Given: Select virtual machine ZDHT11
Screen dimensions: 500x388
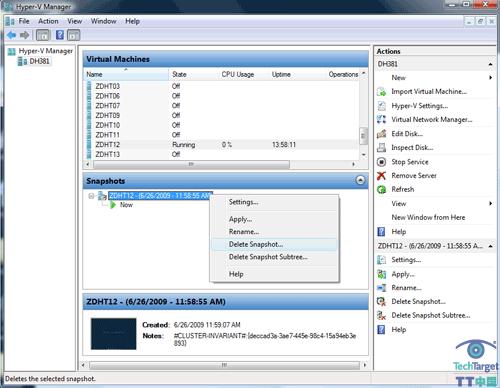Looking at the screenshot, I should 222,135.
